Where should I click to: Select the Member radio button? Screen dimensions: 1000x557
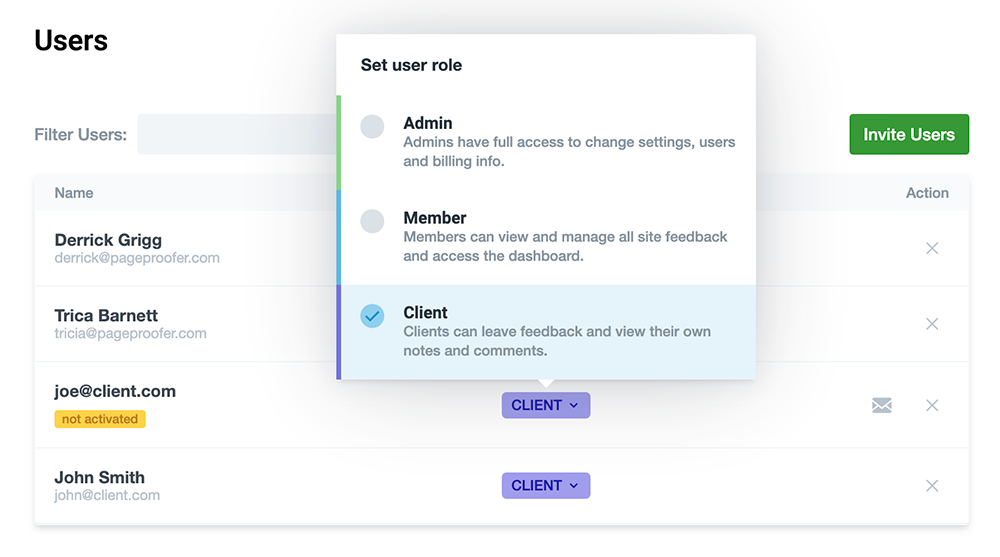coord(372,221)
